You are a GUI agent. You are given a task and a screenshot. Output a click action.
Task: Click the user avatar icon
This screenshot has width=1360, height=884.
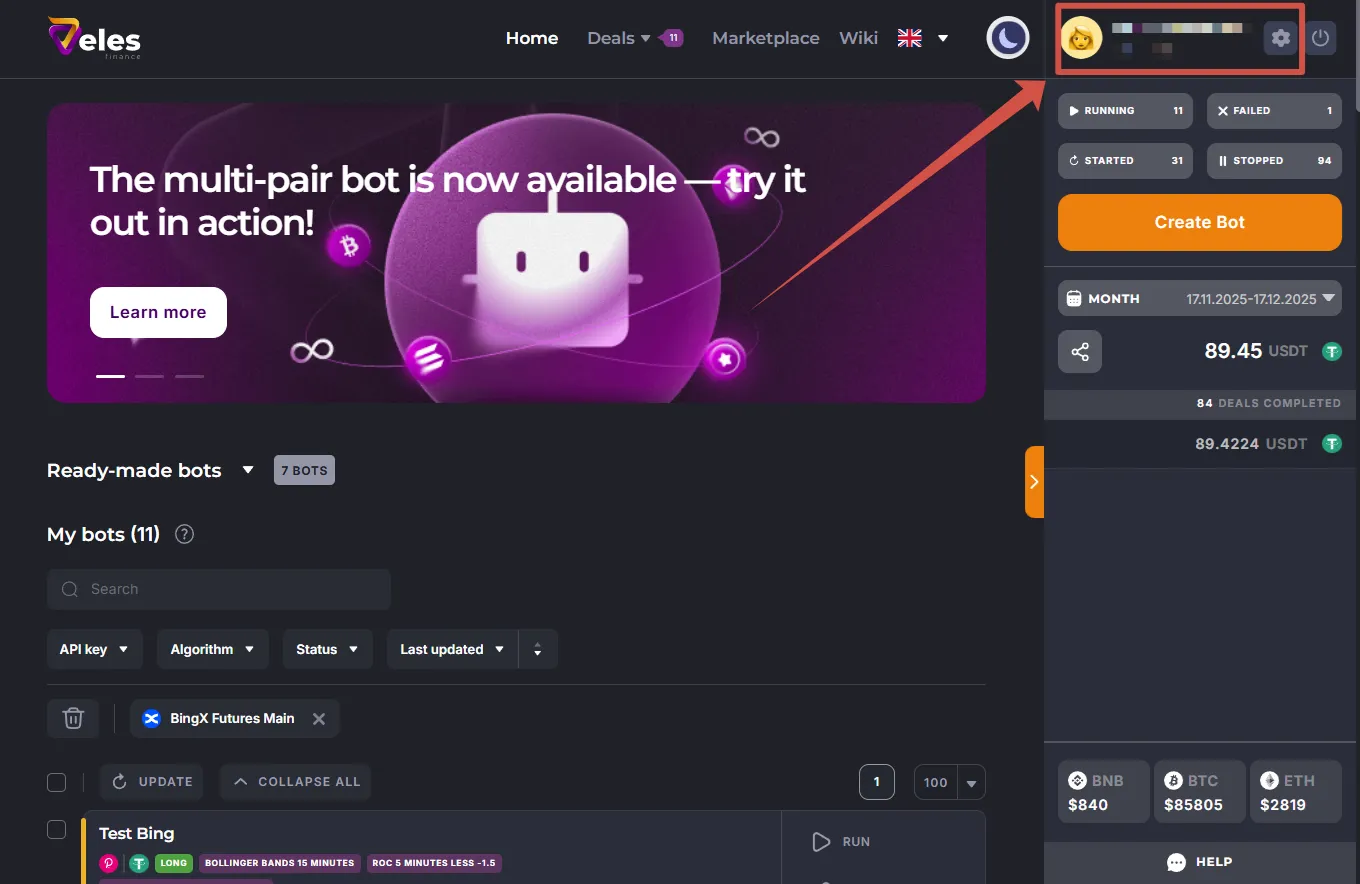tap(1081, 39)
